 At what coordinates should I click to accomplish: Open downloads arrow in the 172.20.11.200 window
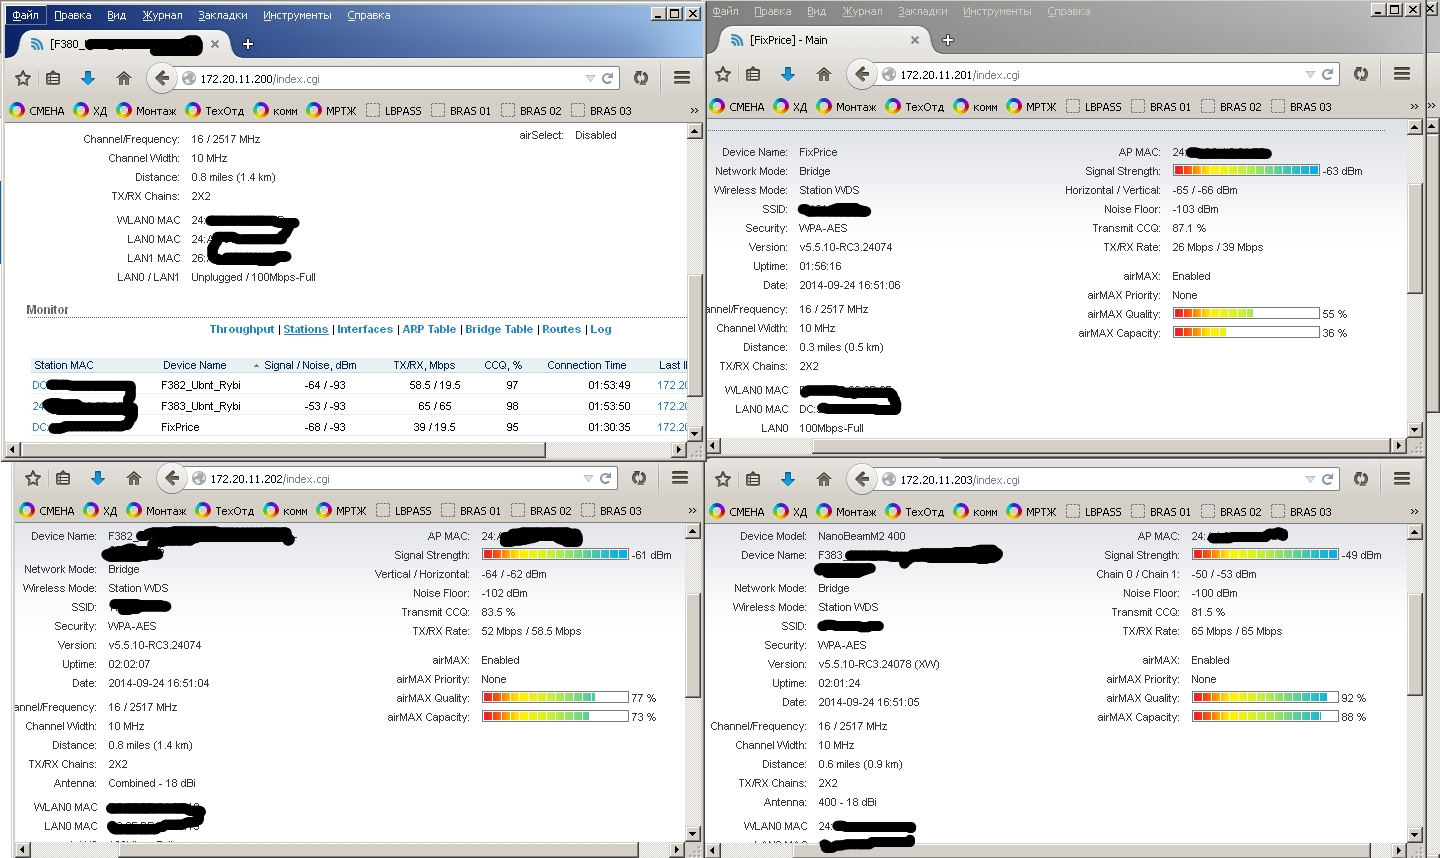[x=88, y=78]
